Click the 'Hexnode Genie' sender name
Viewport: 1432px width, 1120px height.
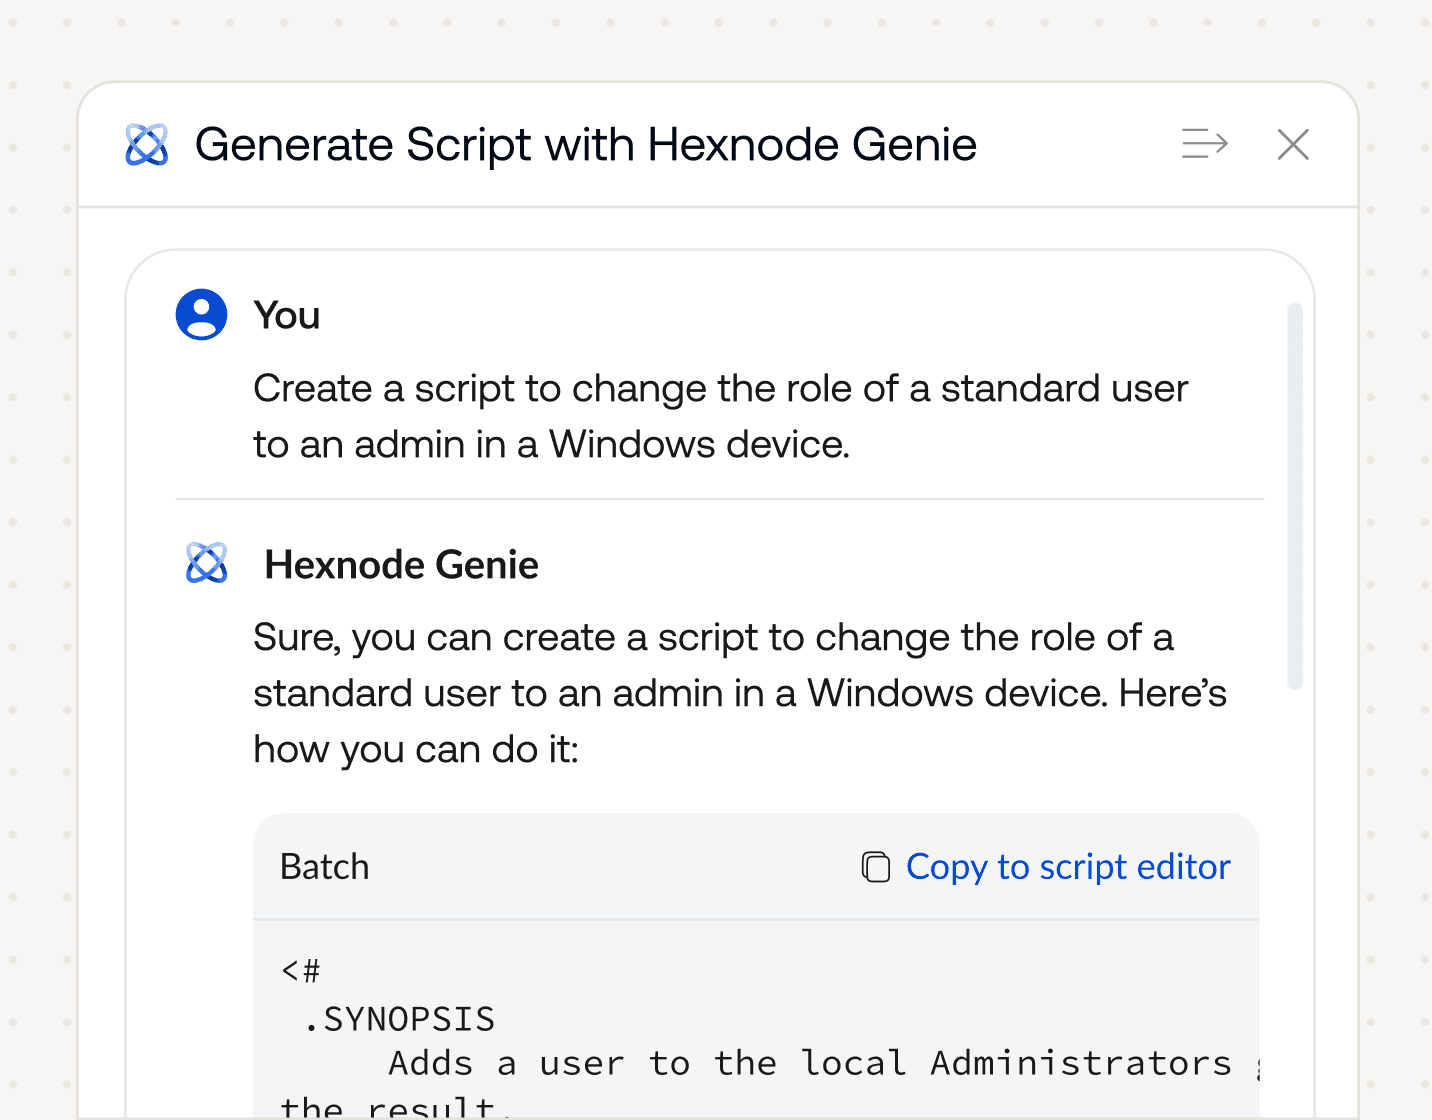pos(402,565)
